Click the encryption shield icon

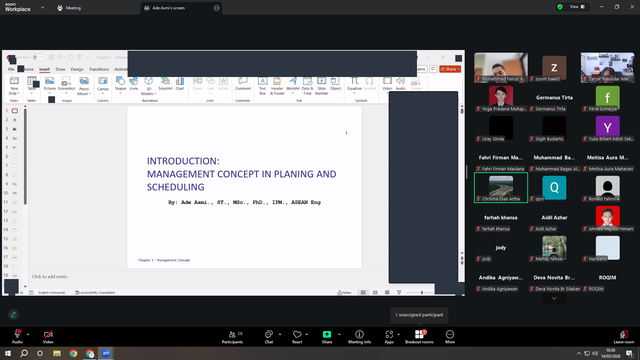click(x=560, y=7)
